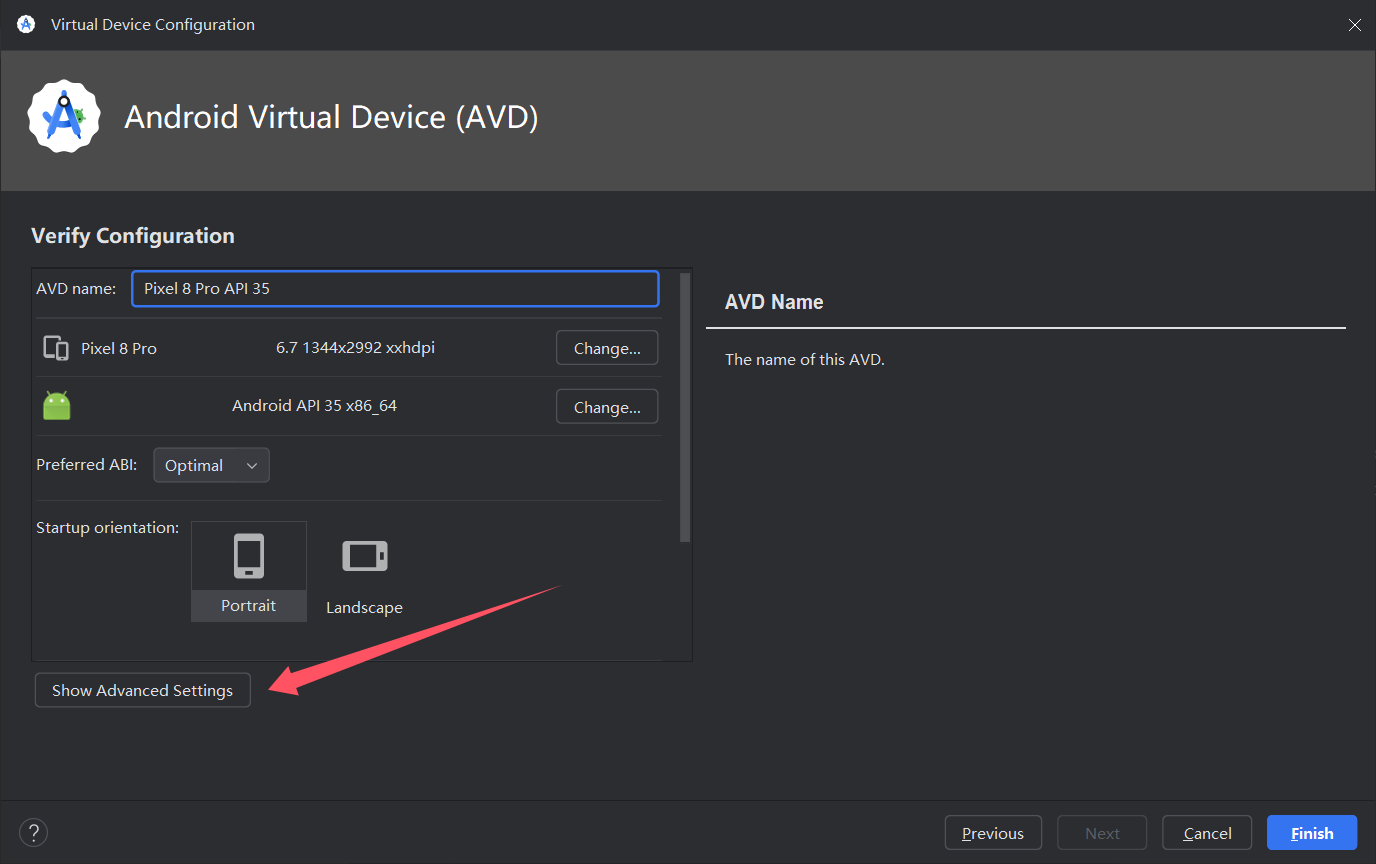
Task: Click 'The name of this AVD.' description
Action: 805,360
